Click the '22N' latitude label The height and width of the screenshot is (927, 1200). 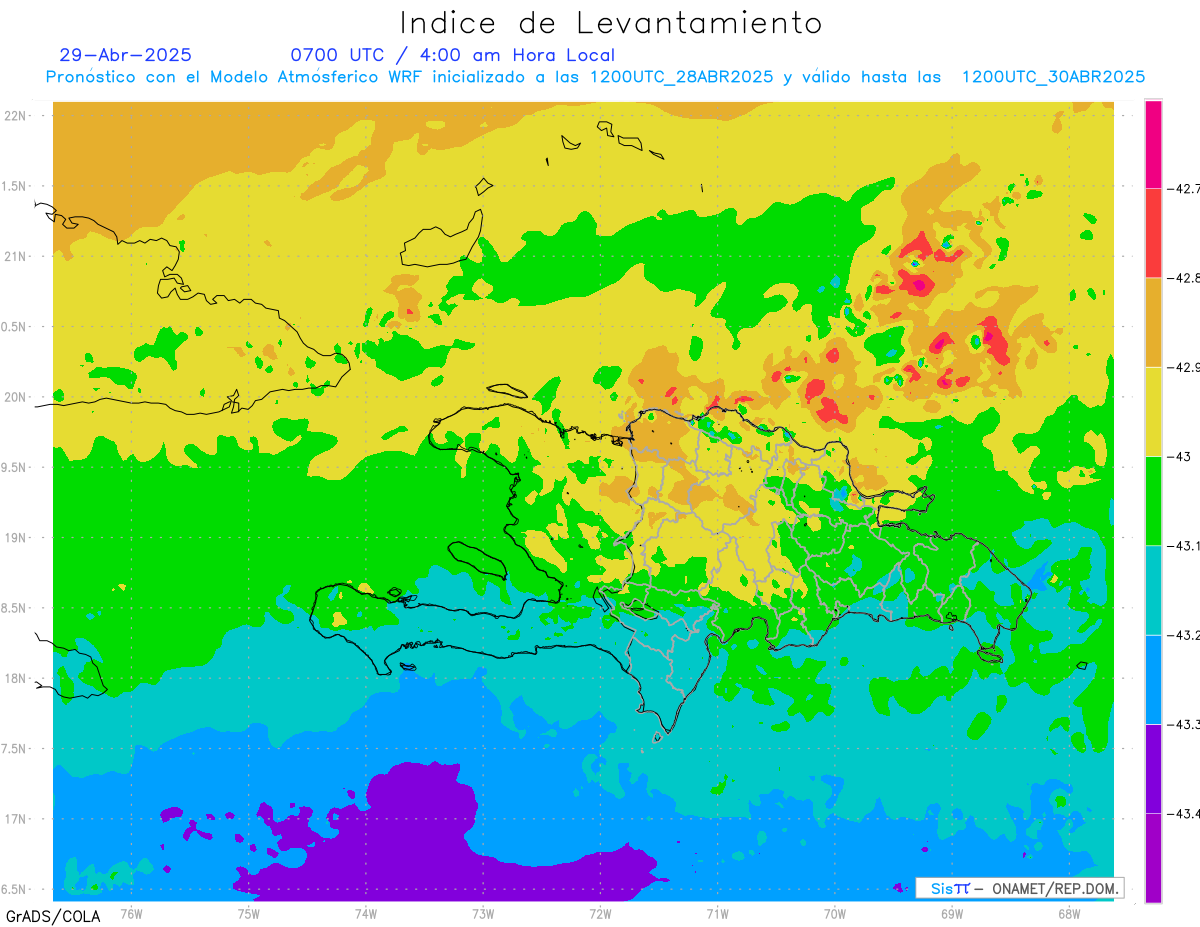coord(17,115)
